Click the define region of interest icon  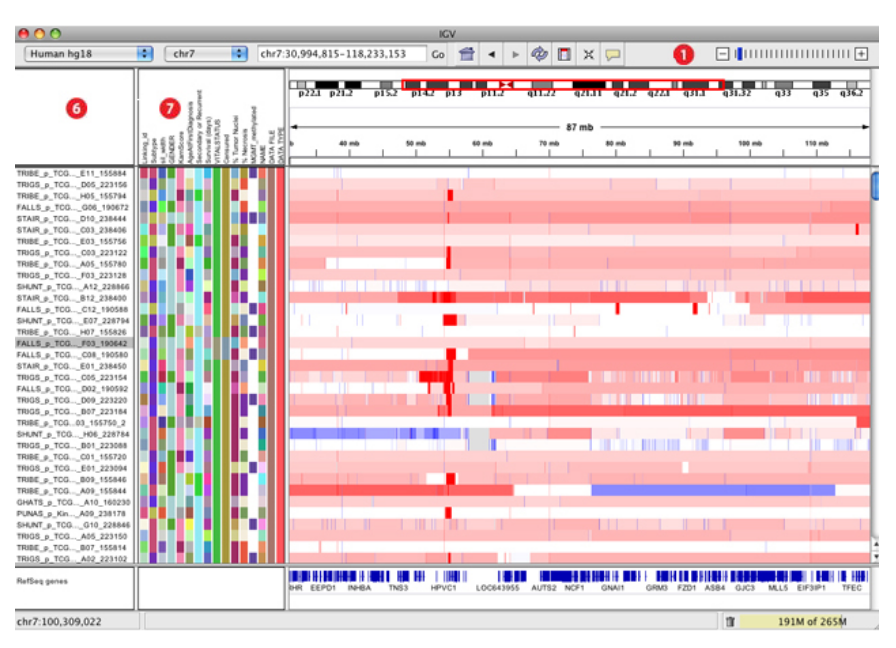(564, 54)
